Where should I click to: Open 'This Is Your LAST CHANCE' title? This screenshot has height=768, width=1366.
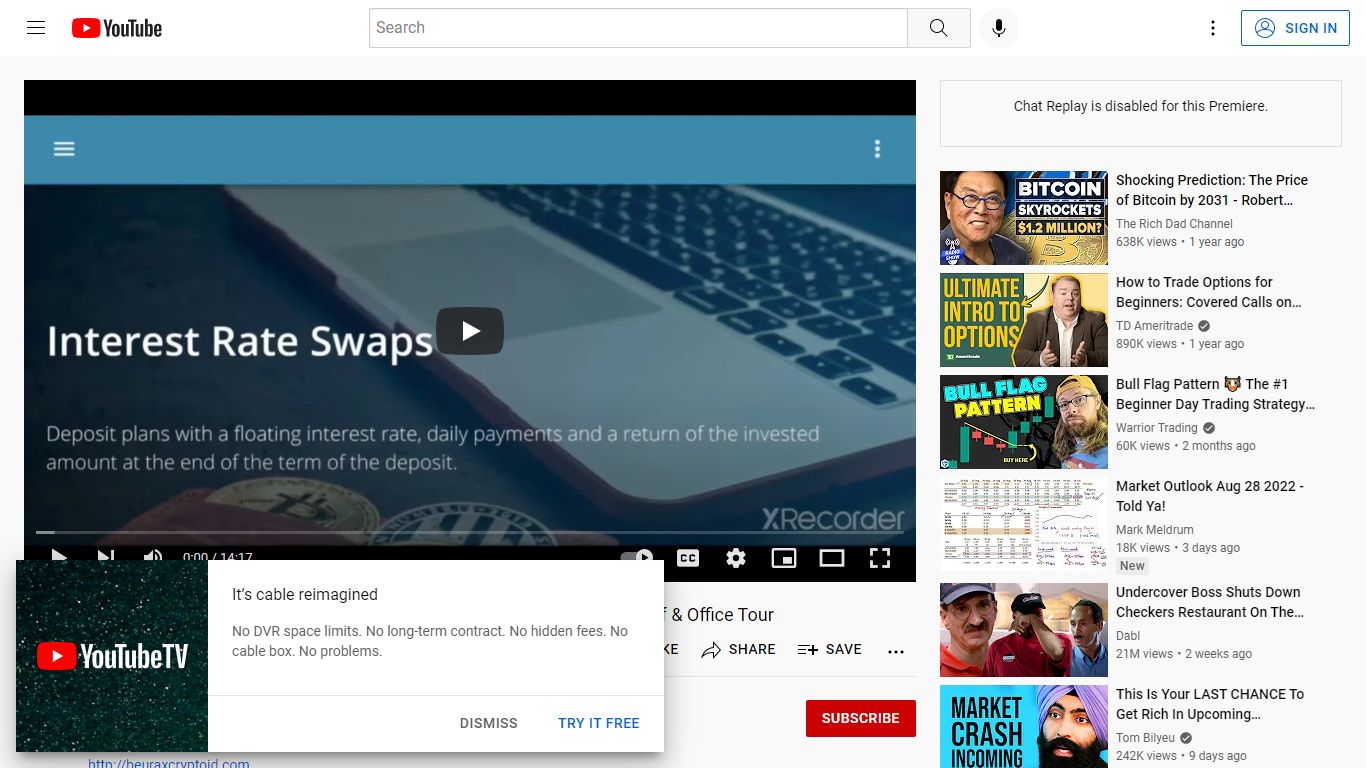1210,704
